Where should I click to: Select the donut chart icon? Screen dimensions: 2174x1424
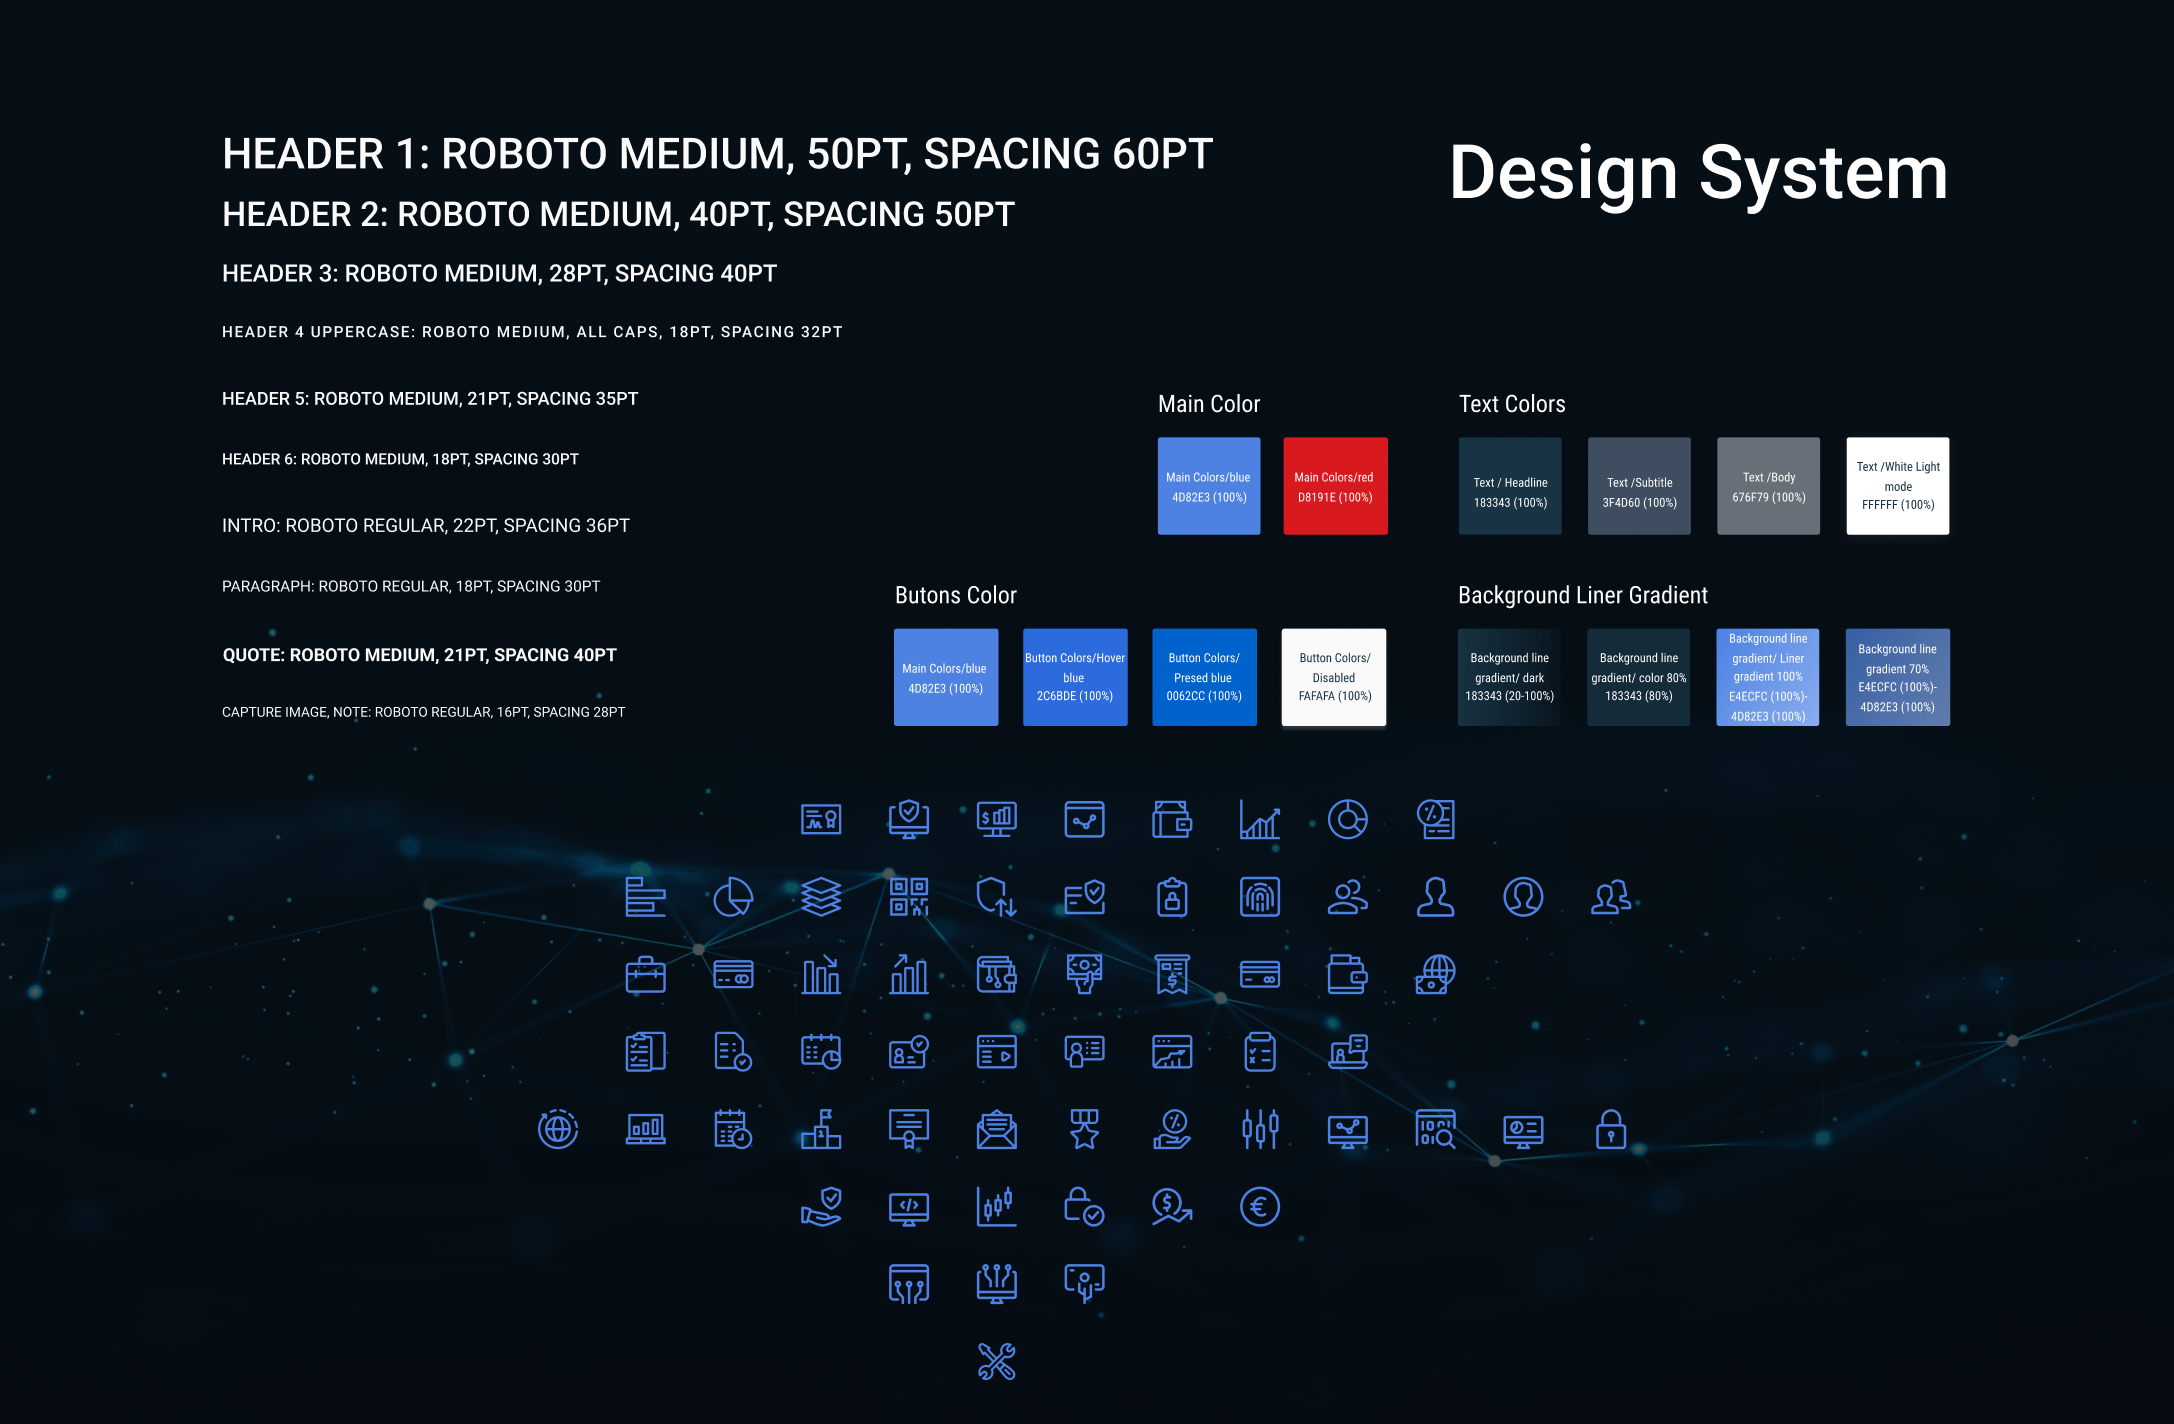(x=1348, y=820)
